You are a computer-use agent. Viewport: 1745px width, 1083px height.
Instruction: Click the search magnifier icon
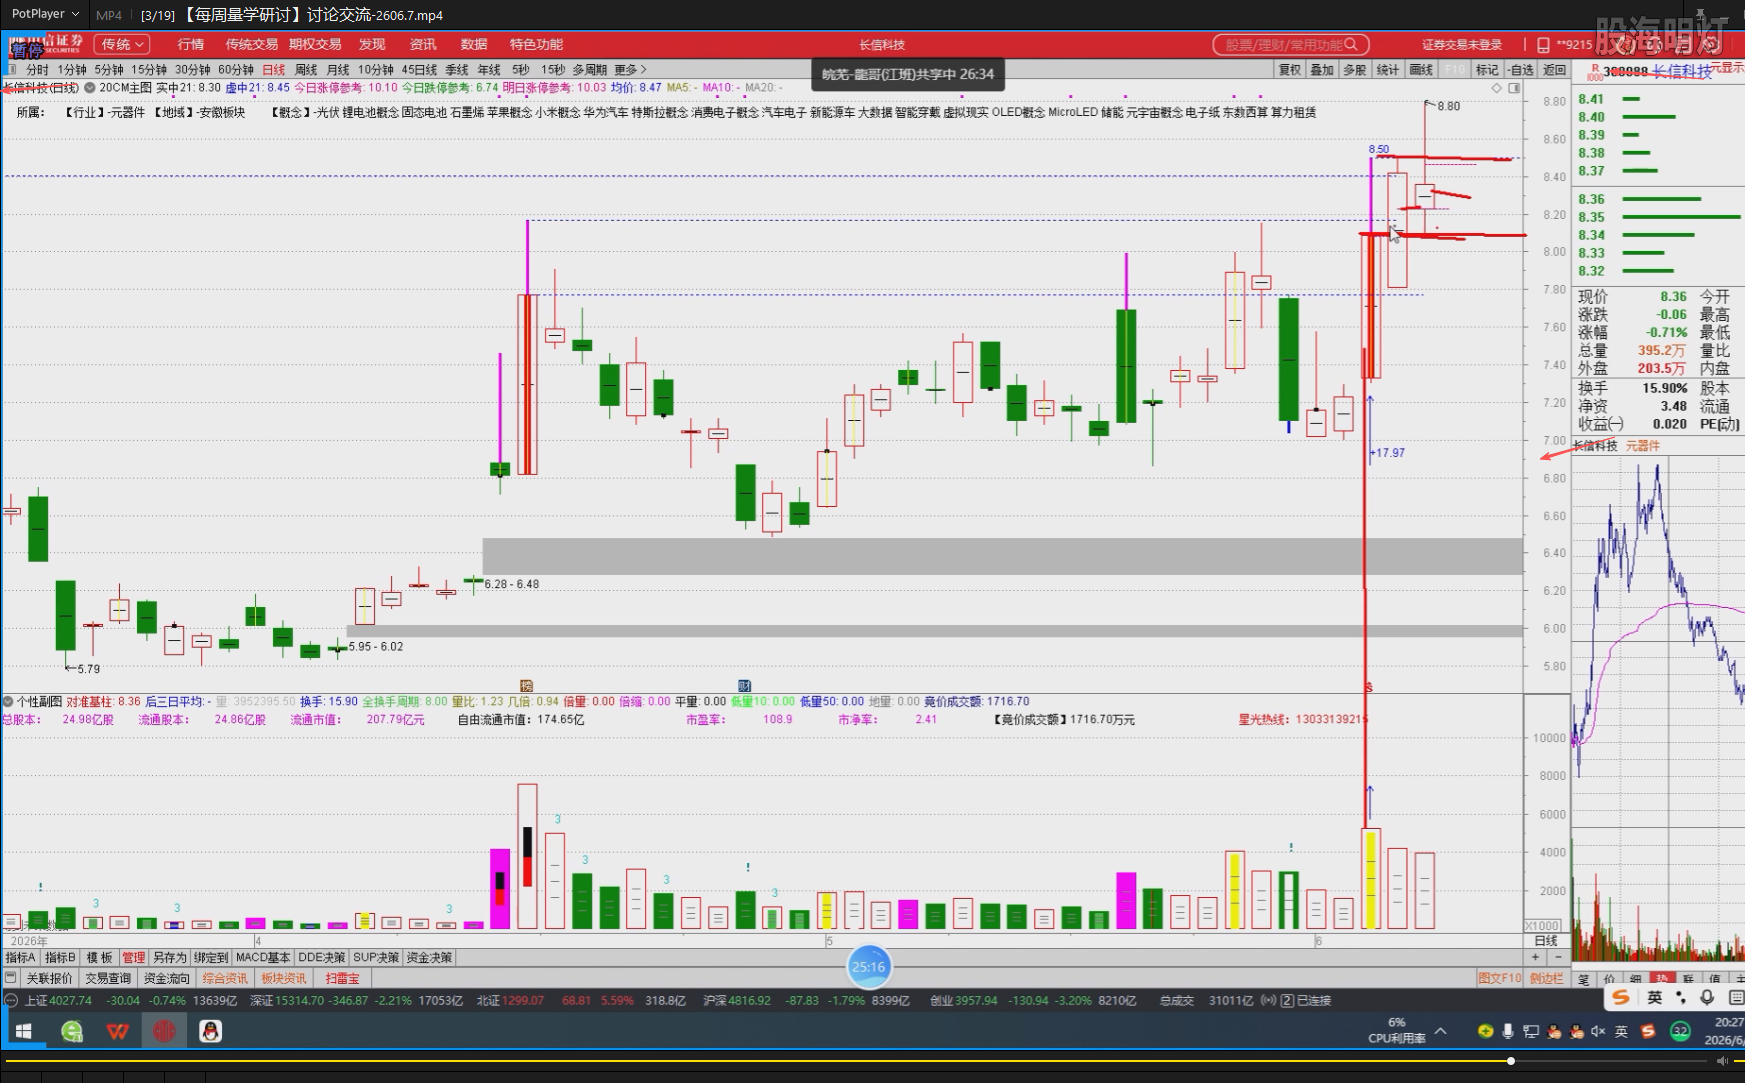tap(1352, 44)
